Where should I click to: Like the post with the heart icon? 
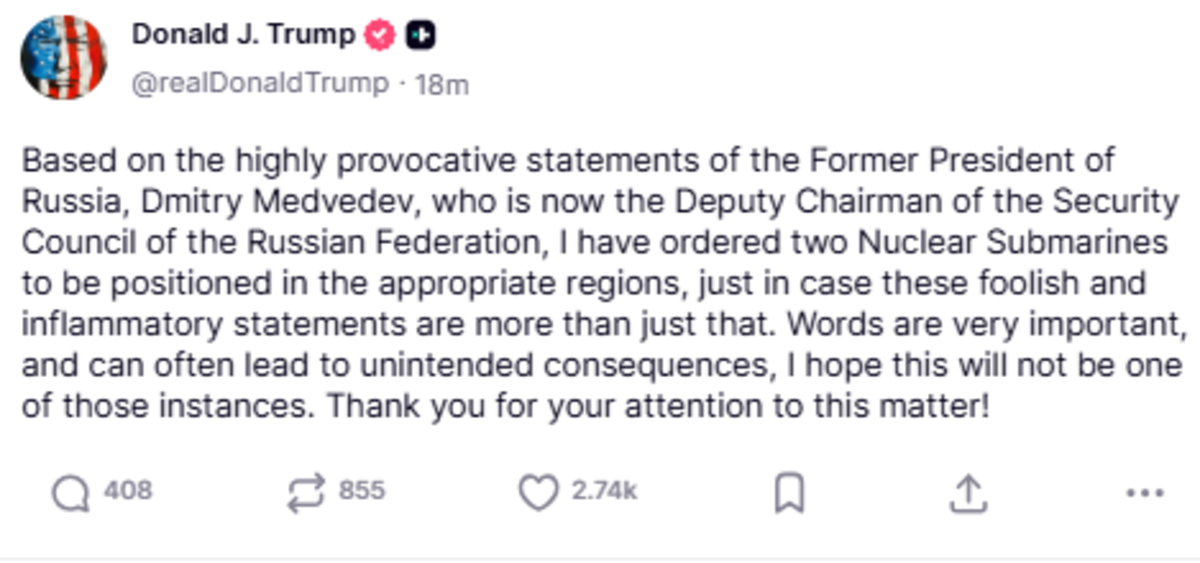click(539, 492)
